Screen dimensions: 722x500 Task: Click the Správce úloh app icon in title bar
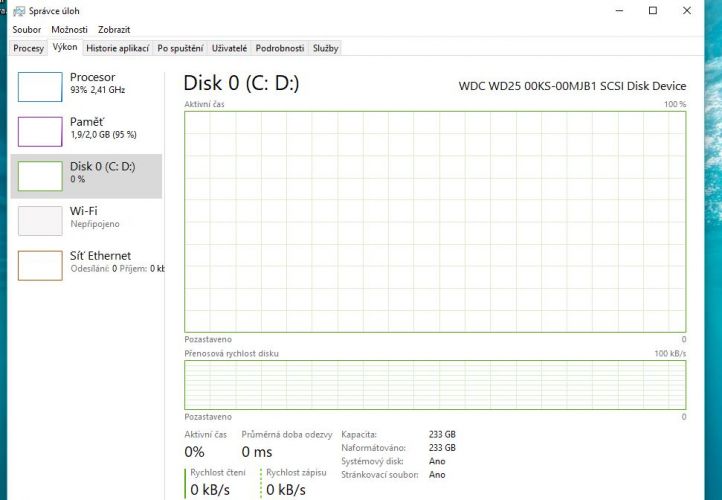pos(19,11)
